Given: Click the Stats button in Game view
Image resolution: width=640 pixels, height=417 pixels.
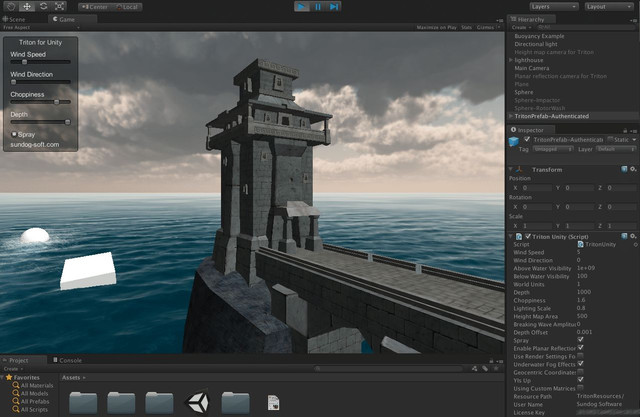Looking at the screenshot, I should 467,27.
